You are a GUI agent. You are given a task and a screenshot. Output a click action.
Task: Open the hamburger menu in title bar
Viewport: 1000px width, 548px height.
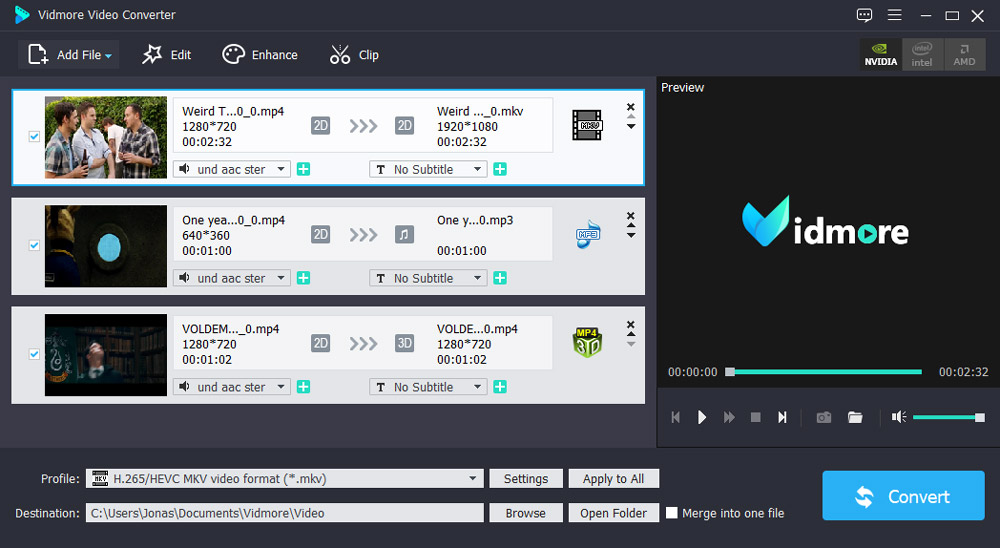point(895,15)
